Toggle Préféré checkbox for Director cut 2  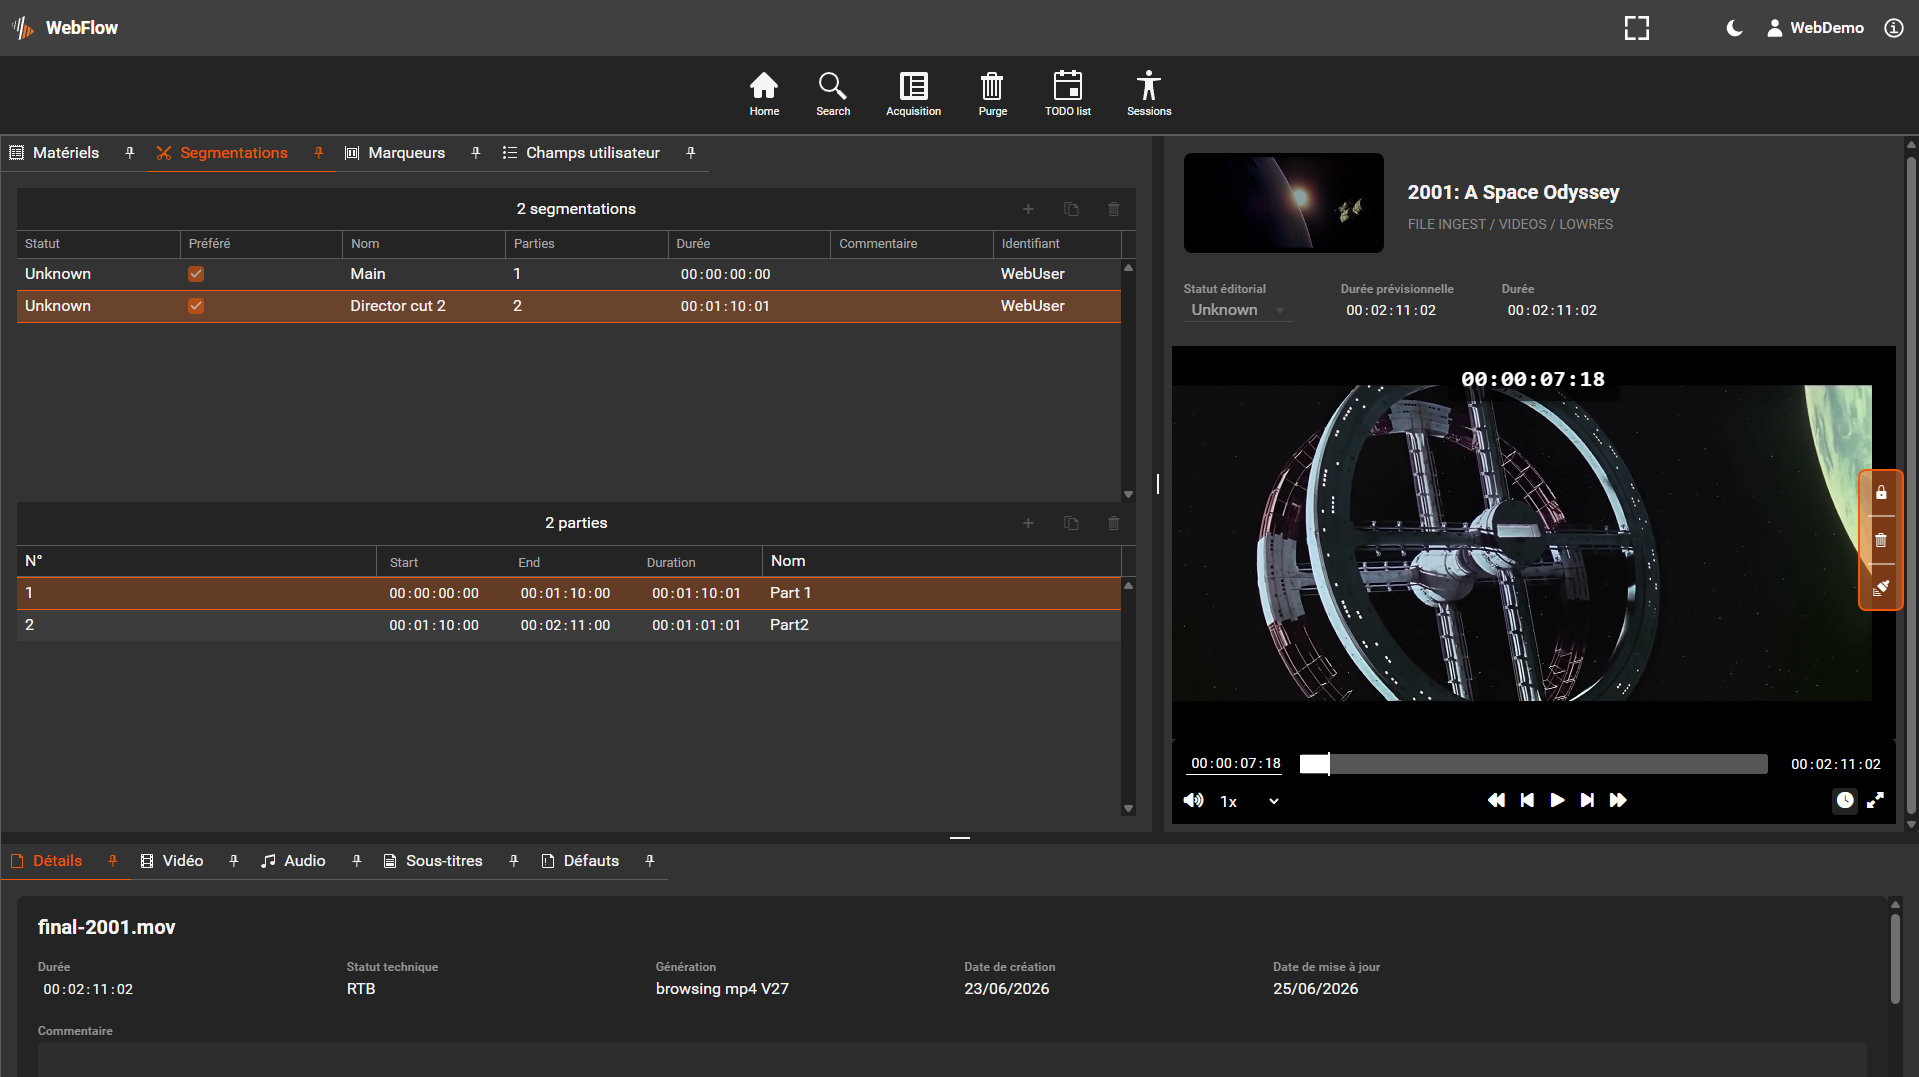tap(196, 306)
